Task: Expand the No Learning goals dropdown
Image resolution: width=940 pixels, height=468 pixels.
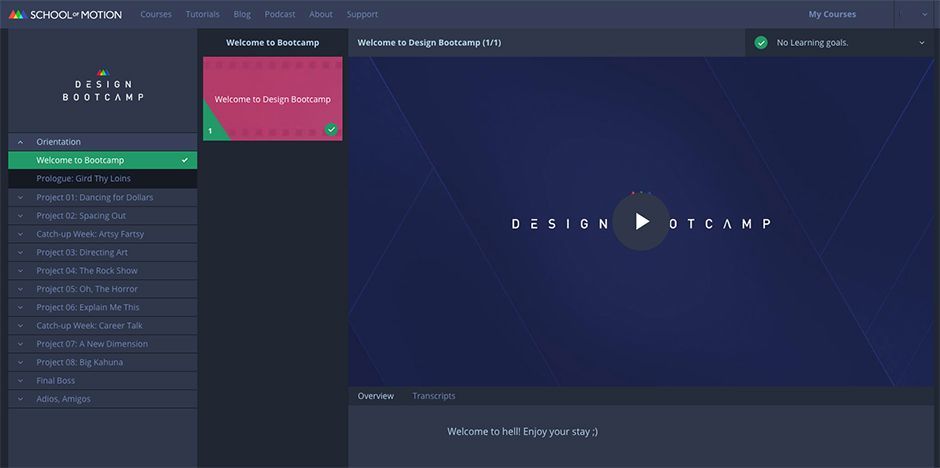Action: pos(921,43)
